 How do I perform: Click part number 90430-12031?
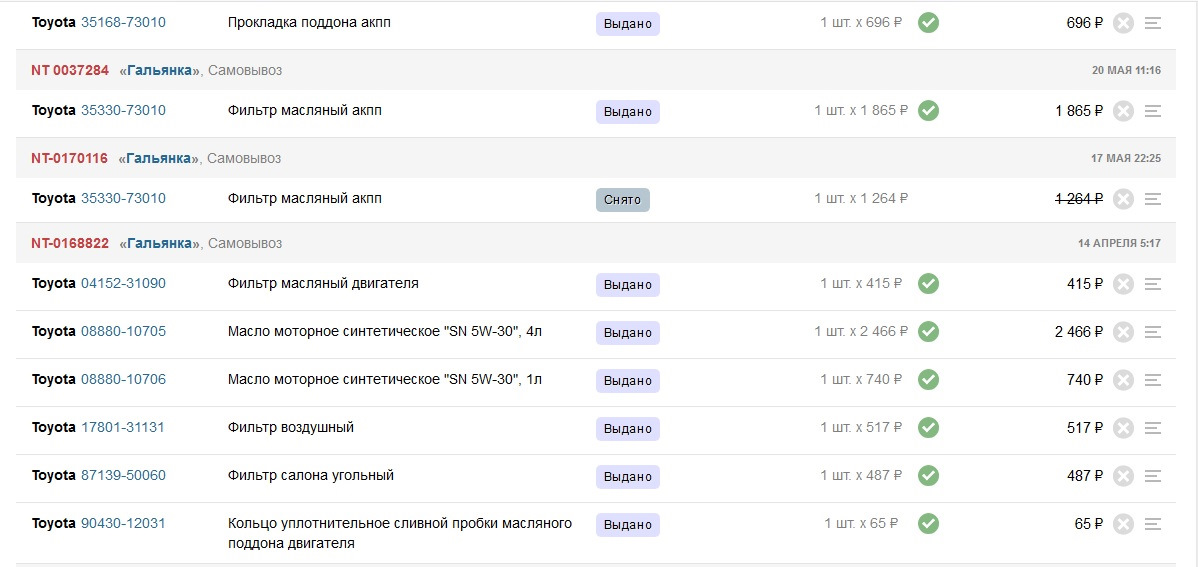(123, 523)
